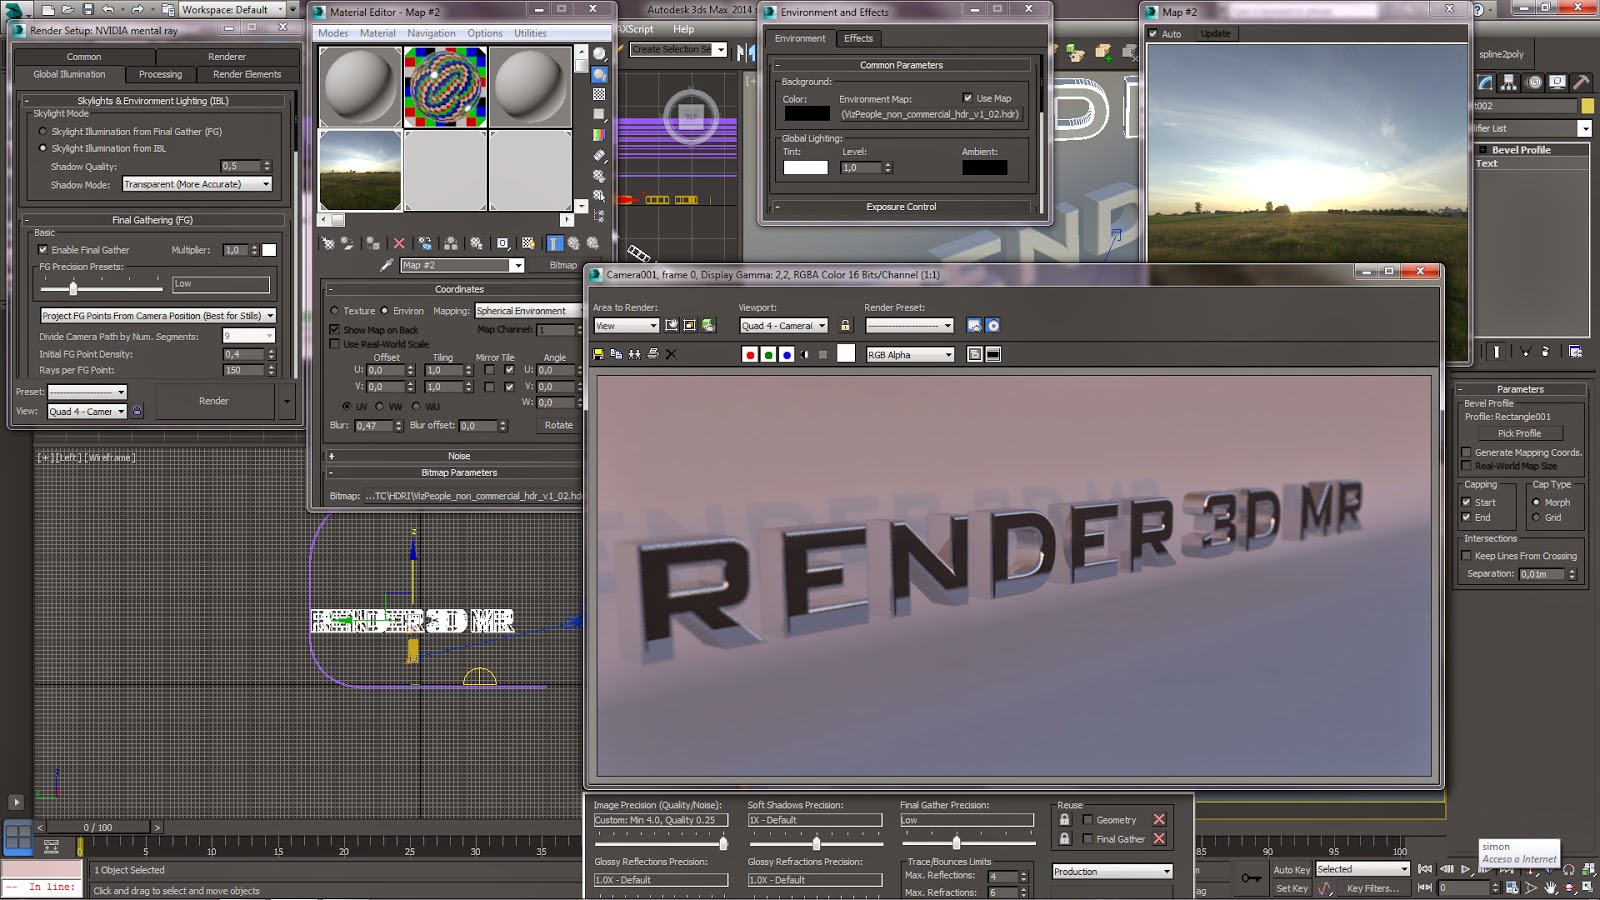
Task: Click Assign Material to Selection icon
Action: point(372,244)
